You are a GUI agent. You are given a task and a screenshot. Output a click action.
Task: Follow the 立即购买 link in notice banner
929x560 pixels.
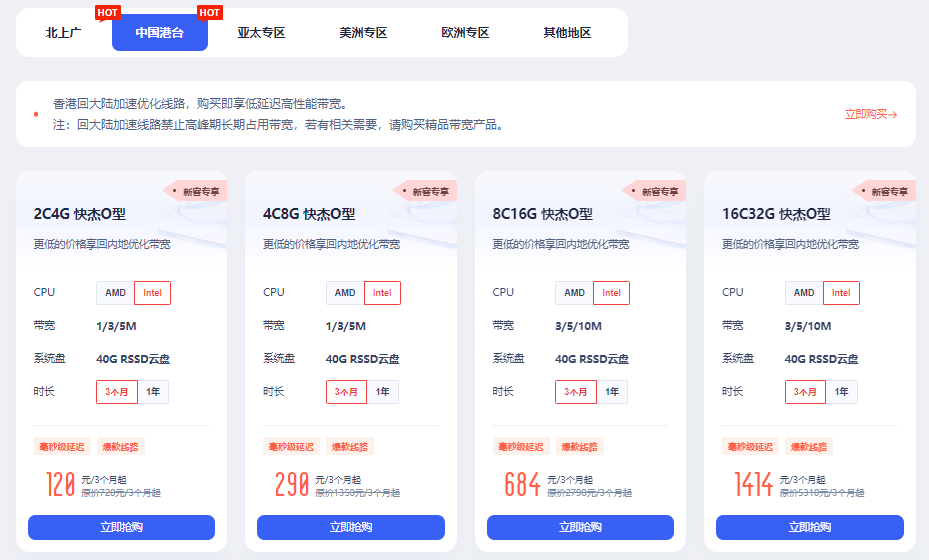click(870, 114)
